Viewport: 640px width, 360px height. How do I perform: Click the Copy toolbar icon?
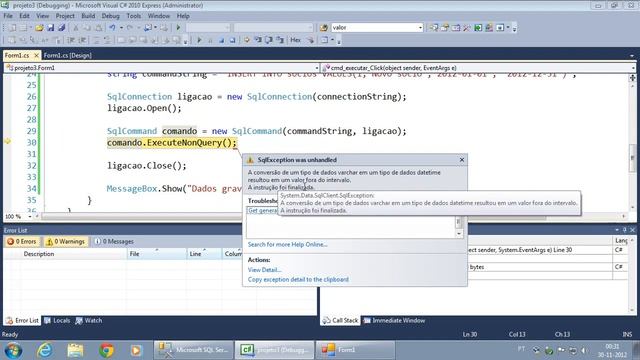click(x=87, y=28)
